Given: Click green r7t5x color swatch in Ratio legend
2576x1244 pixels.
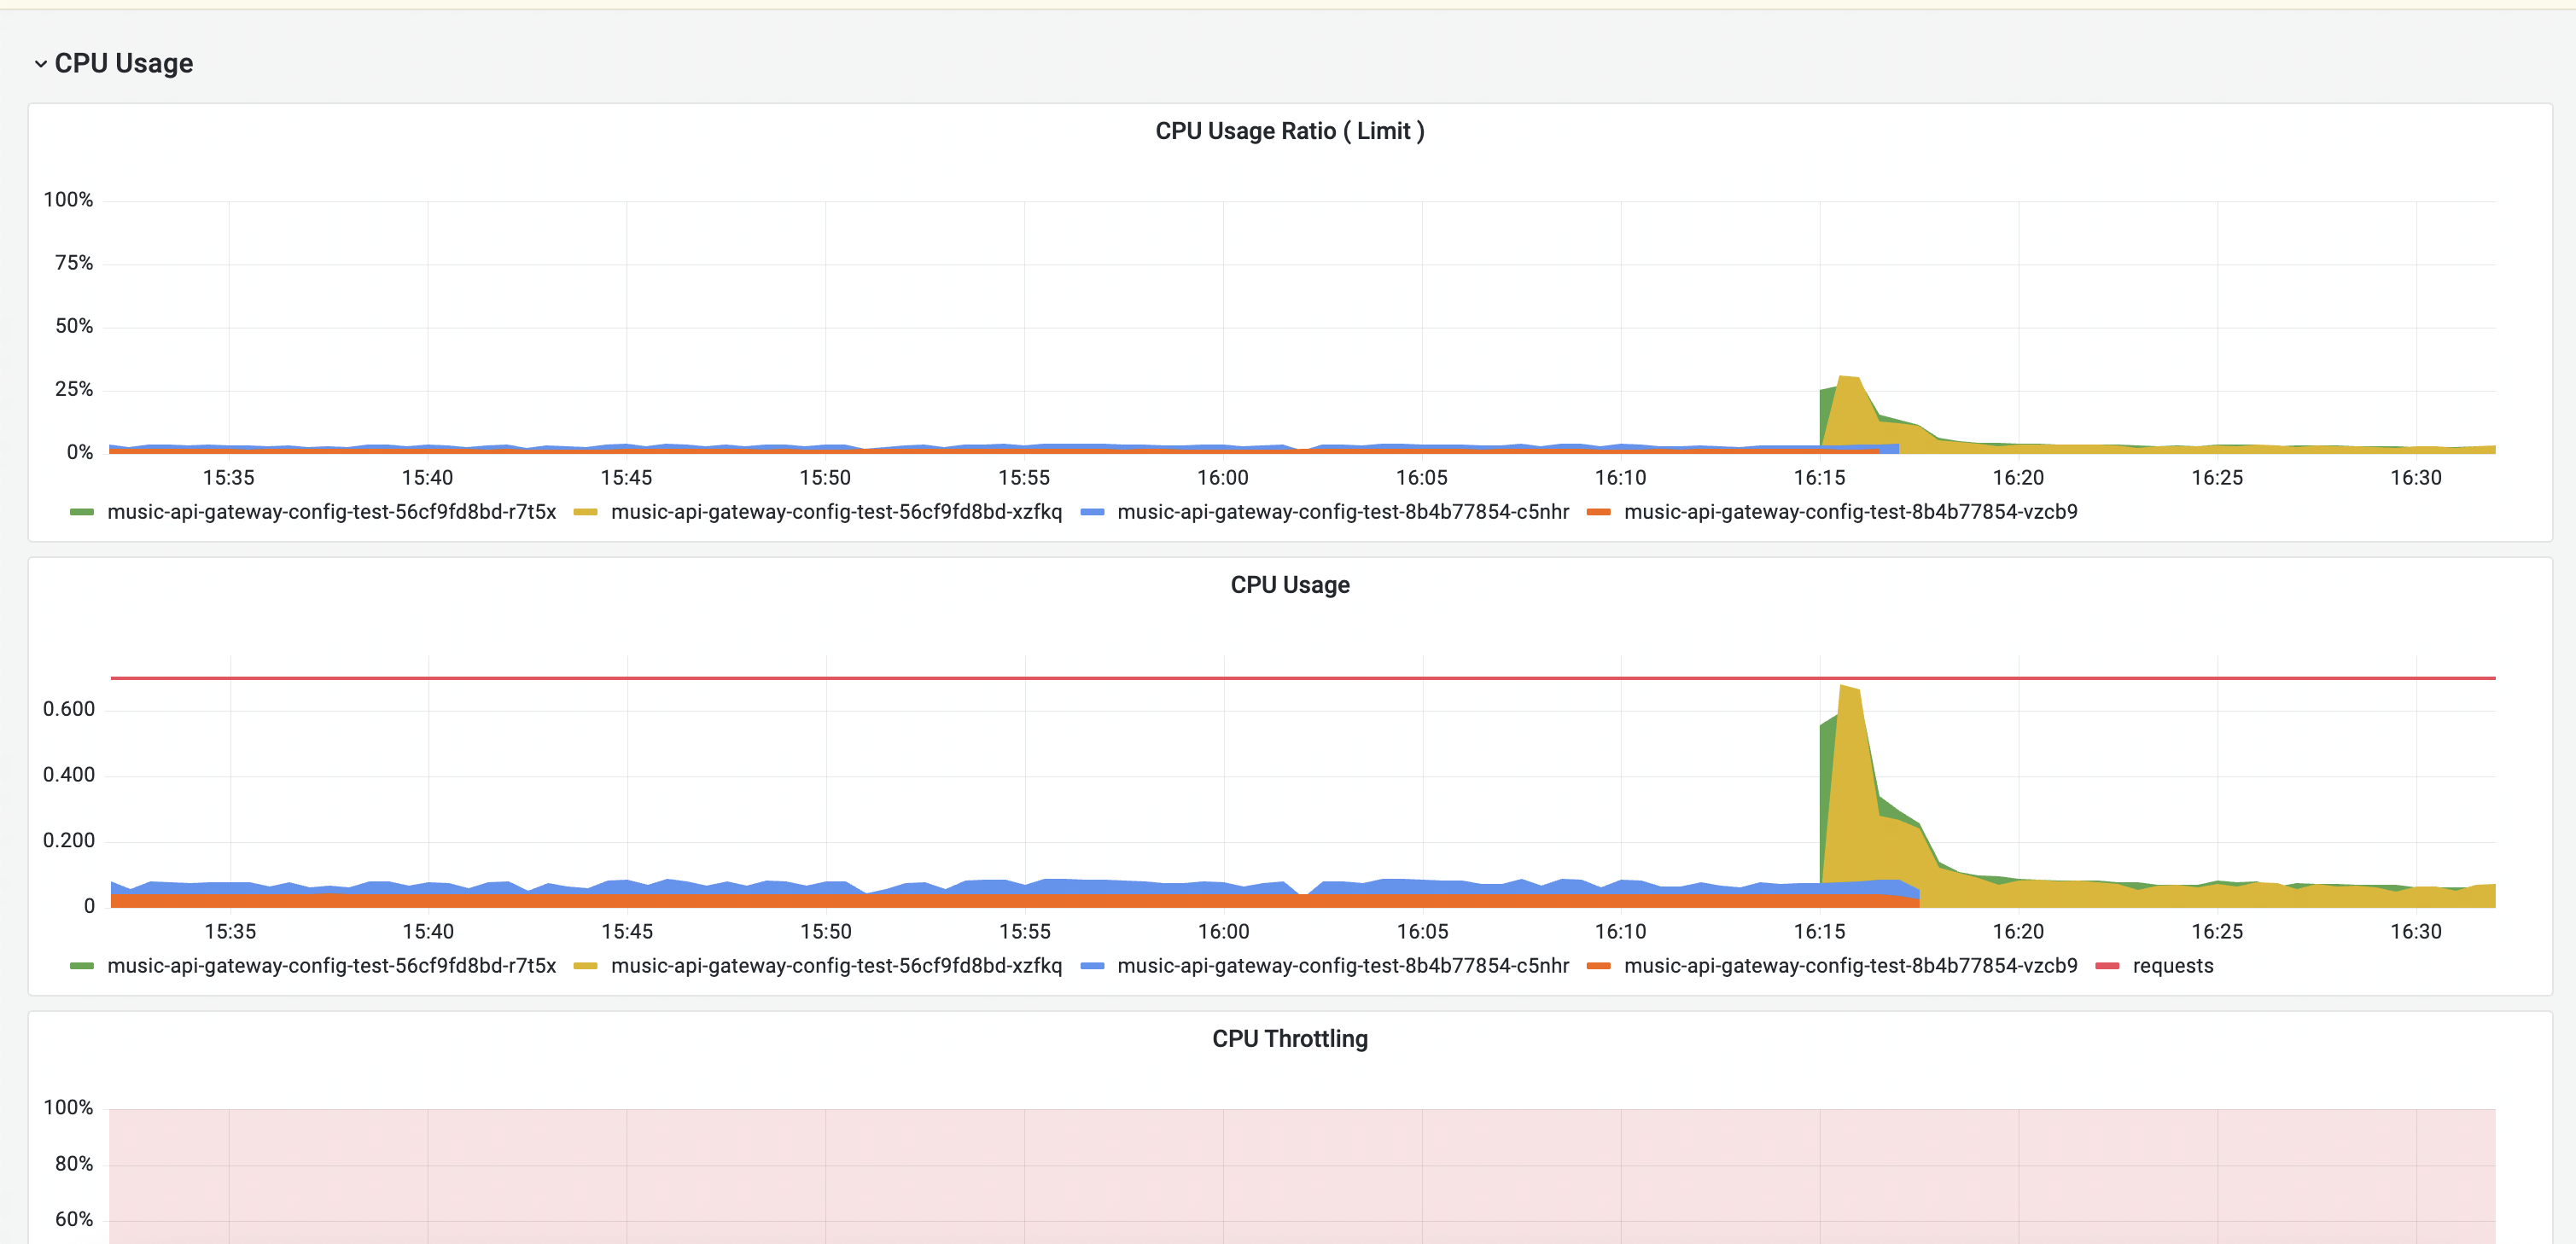Looking at the screenshot, I should click(82, 512).
